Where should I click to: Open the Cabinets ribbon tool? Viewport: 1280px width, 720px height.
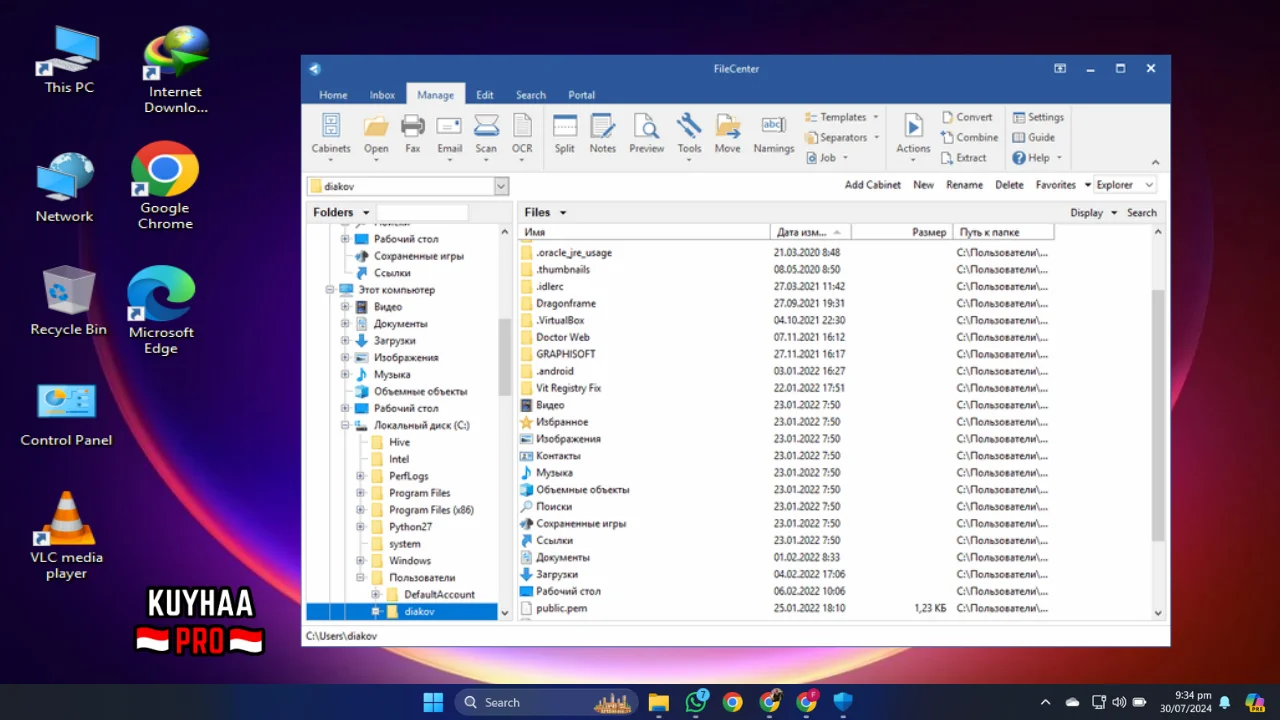click(330, 134)
